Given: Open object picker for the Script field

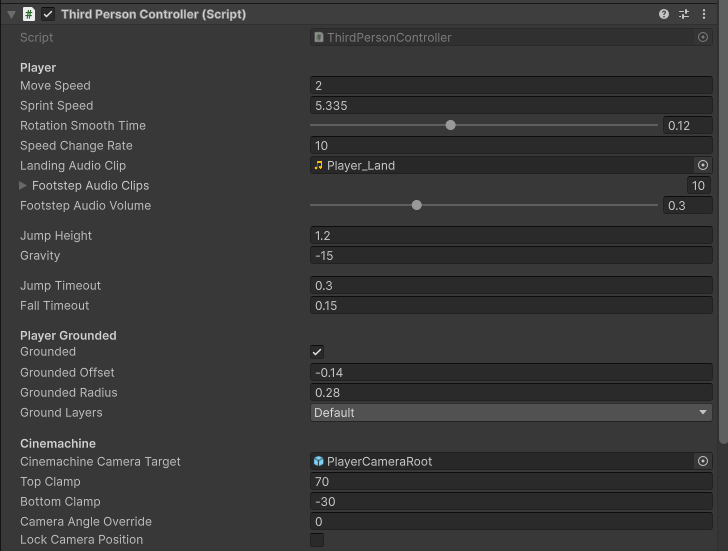Looking at the screenshot, I should pyautogui.click(x=703, y=37).
